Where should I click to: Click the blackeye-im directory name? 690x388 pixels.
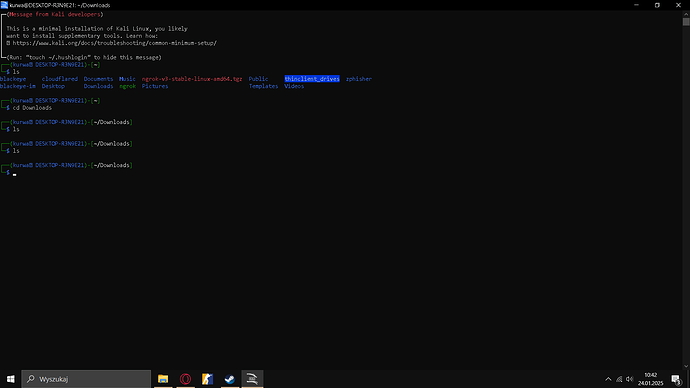click(x=18, y=86)
